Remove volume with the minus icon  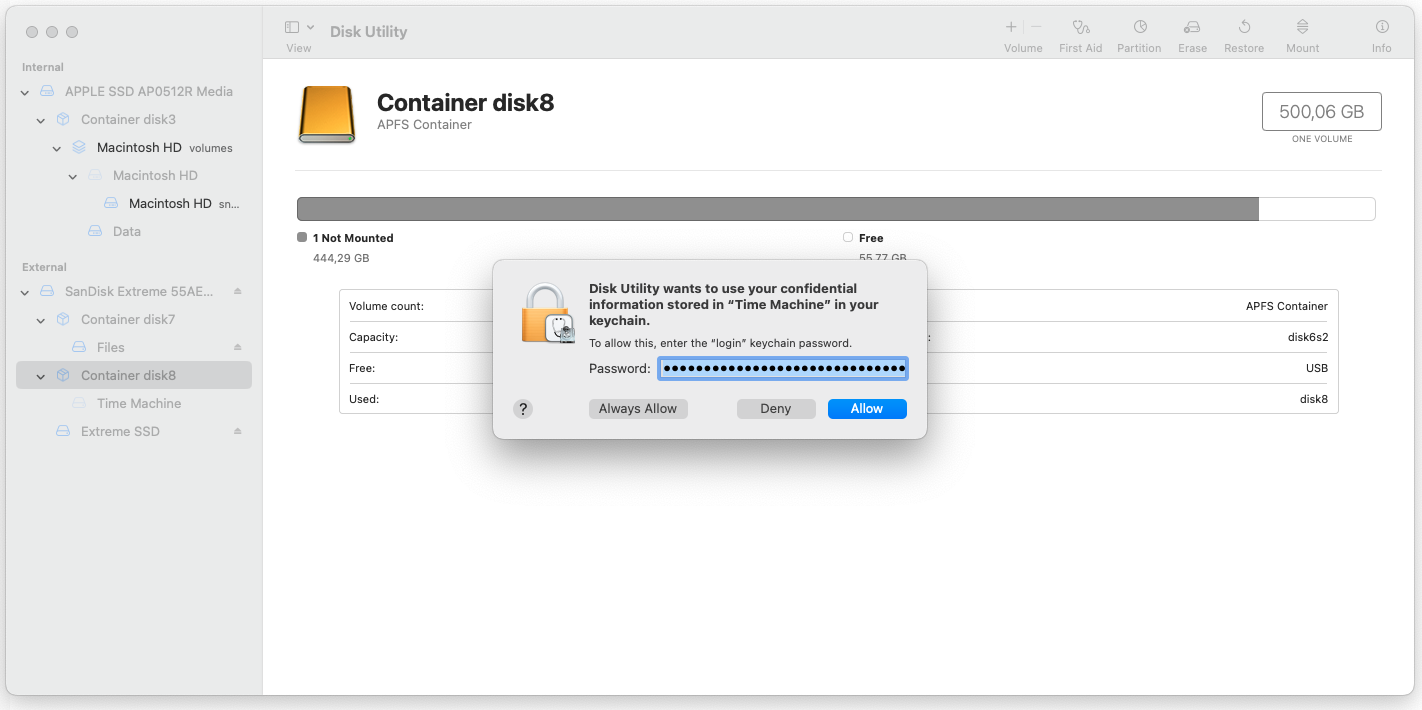pos(1036,27)
